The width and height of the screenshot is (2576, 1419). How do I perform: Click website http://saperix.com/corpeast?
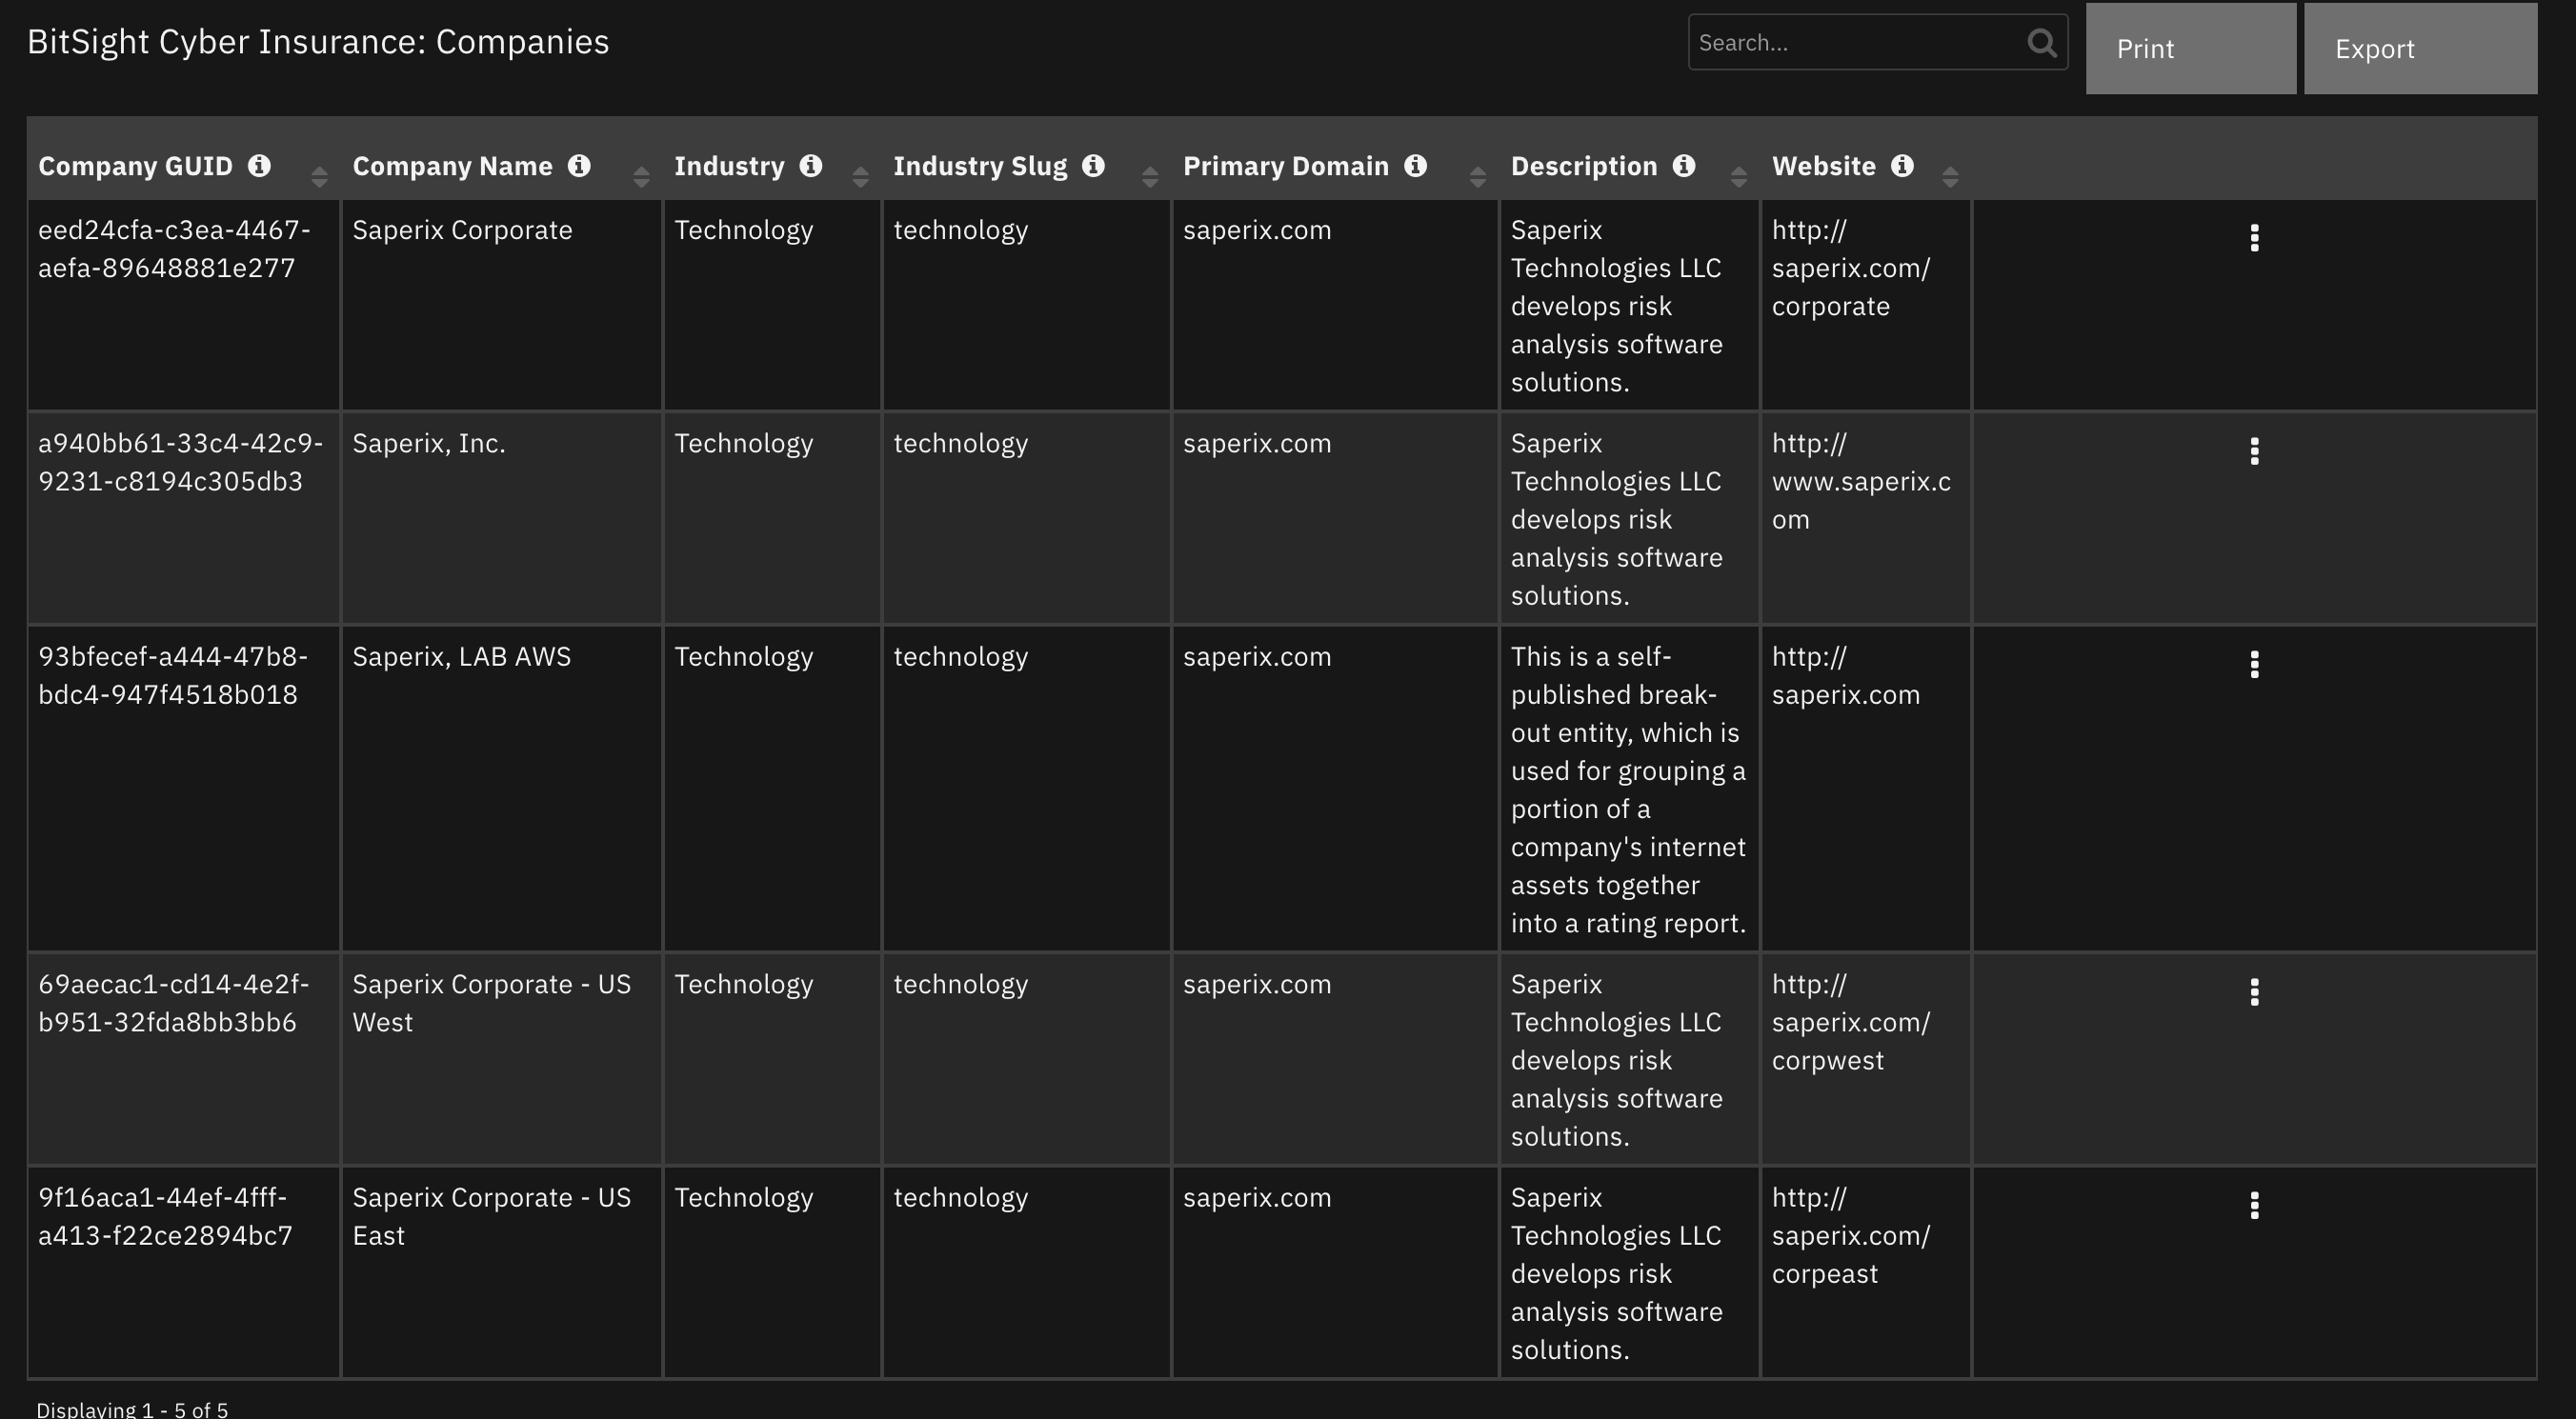[1851, 1236]
